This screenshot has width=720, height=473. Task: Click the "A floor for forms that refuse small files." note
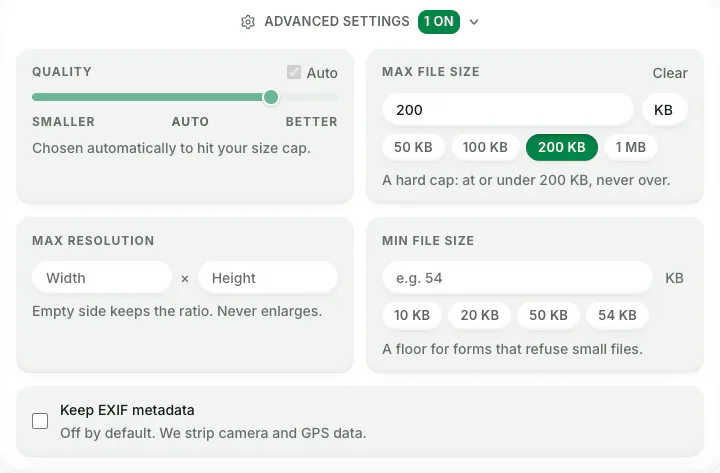[x=512, y=349]
